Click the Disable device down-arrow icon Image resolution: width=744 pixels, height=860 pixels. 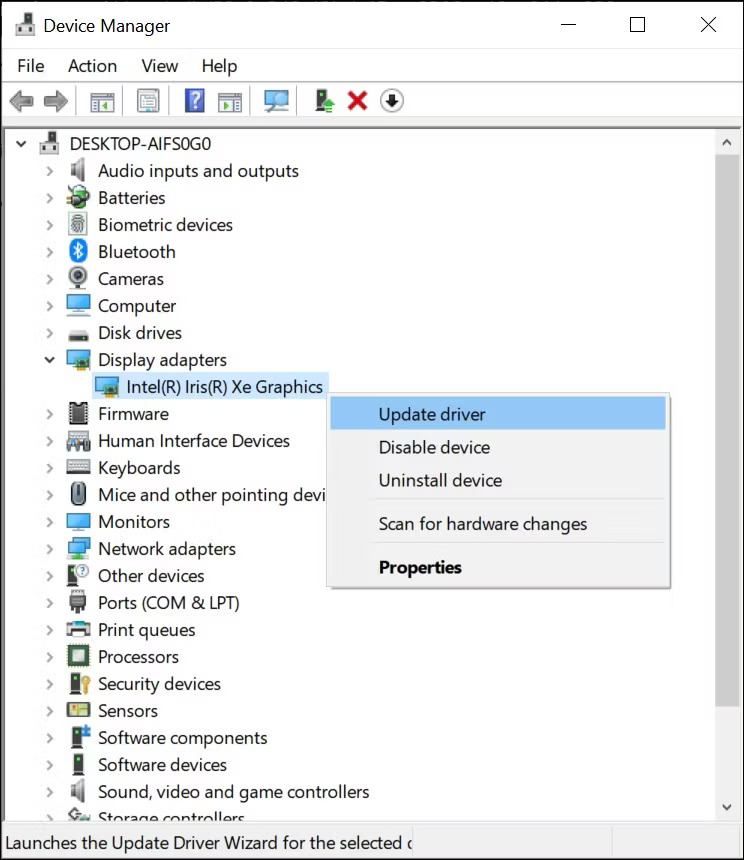(391, 100)
